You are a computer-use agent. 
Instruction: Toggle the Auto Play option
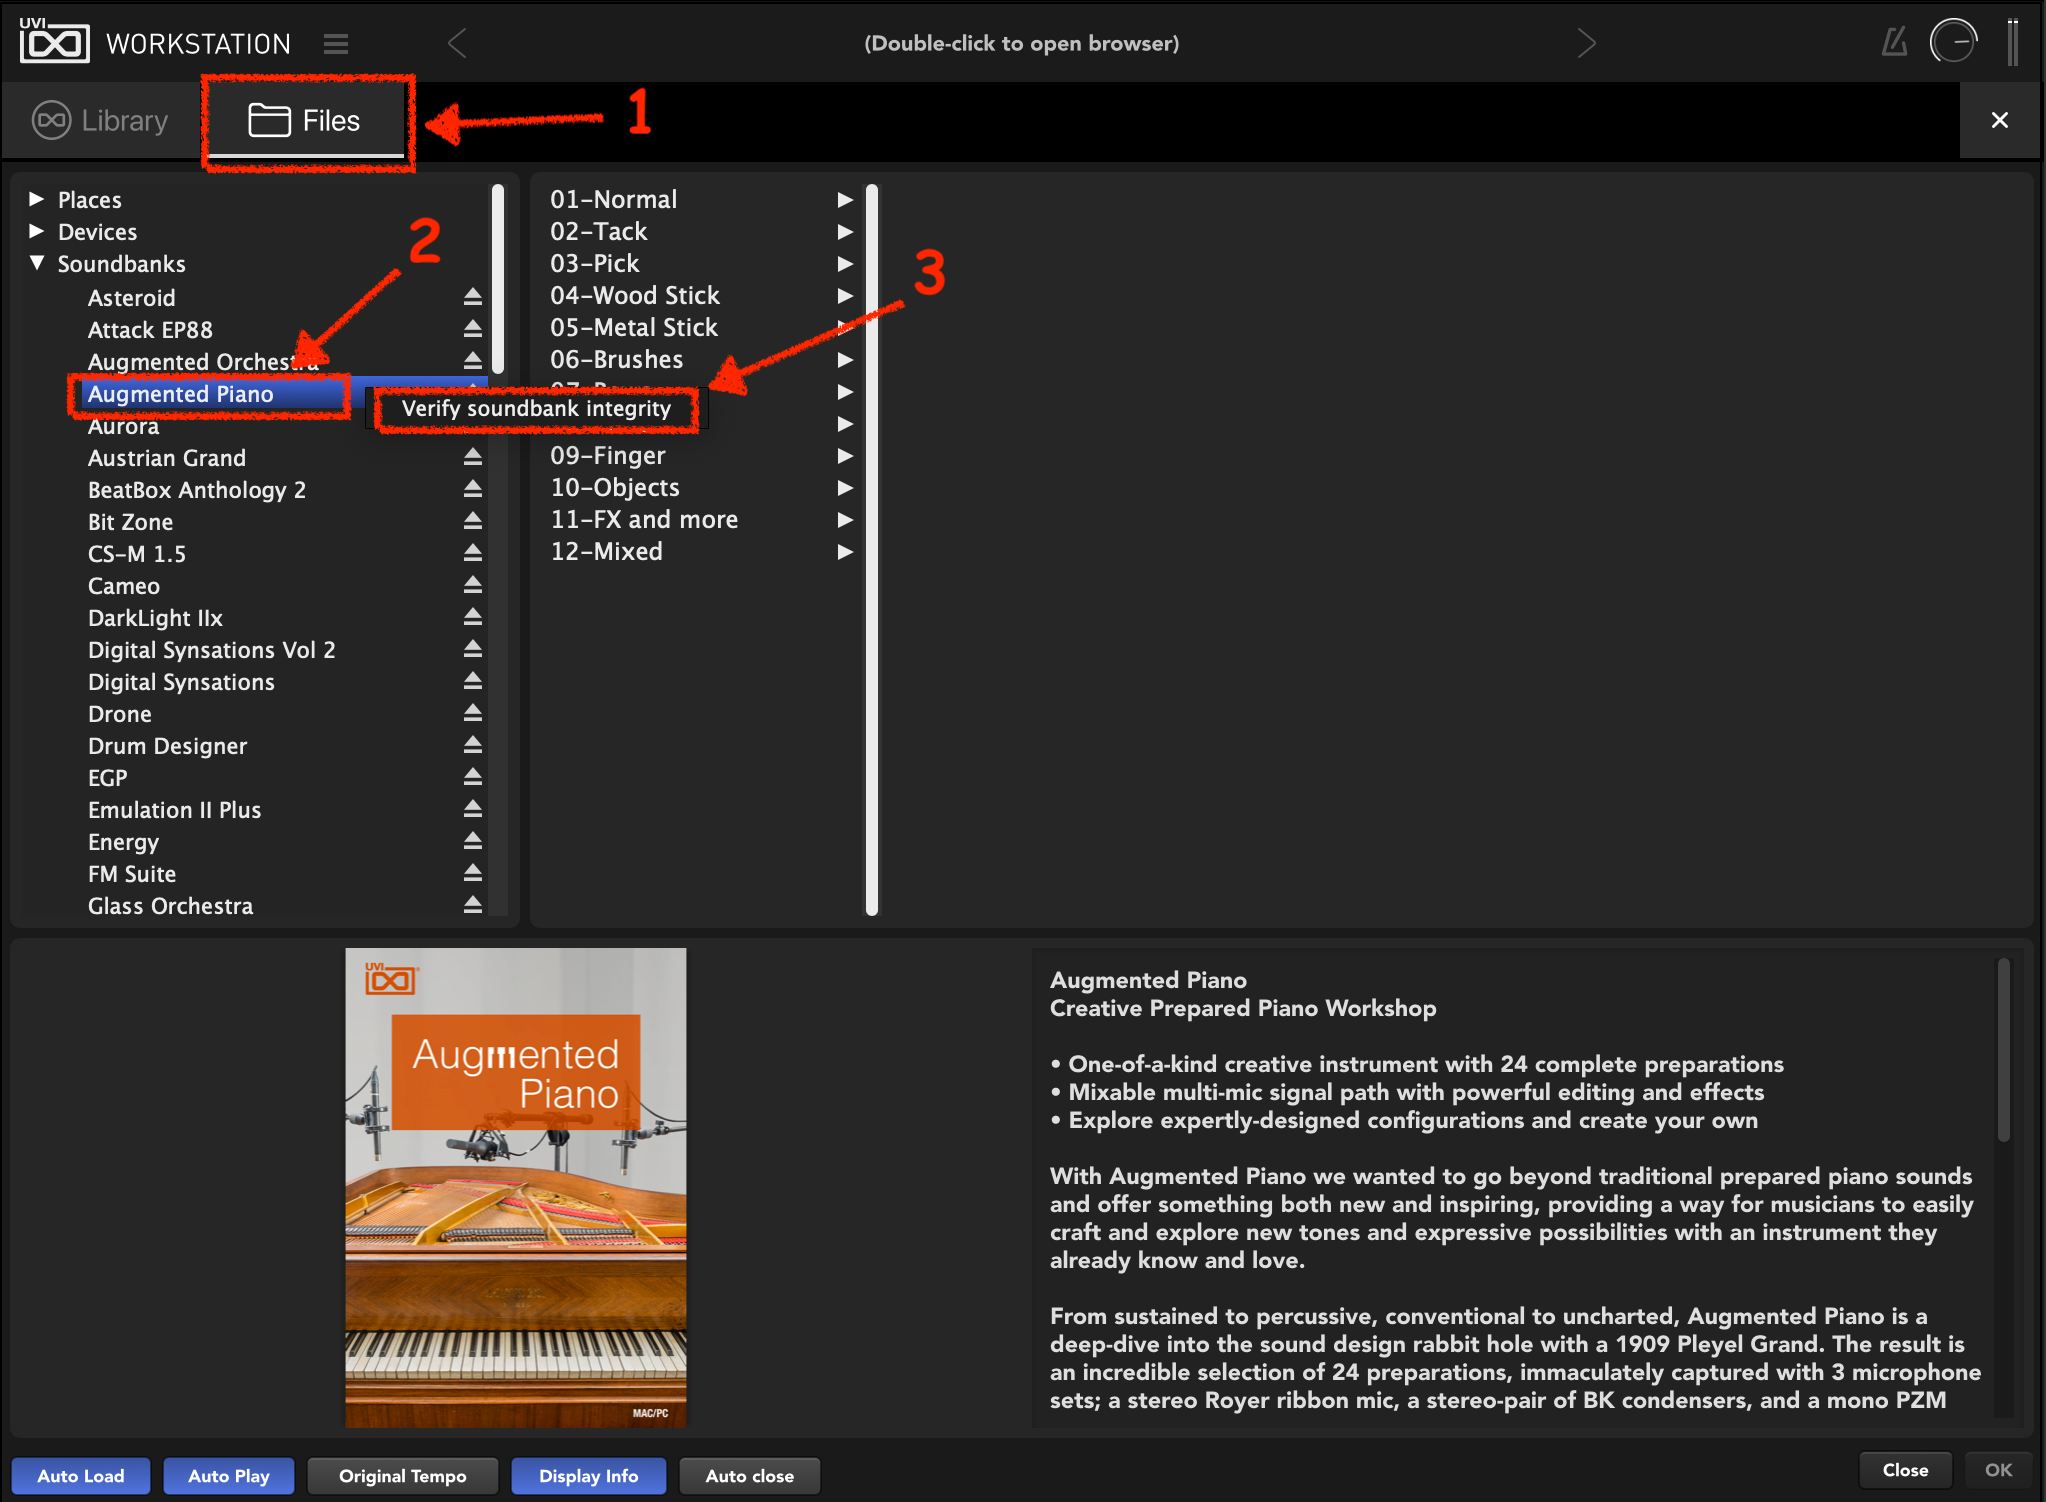[229, 1475]
